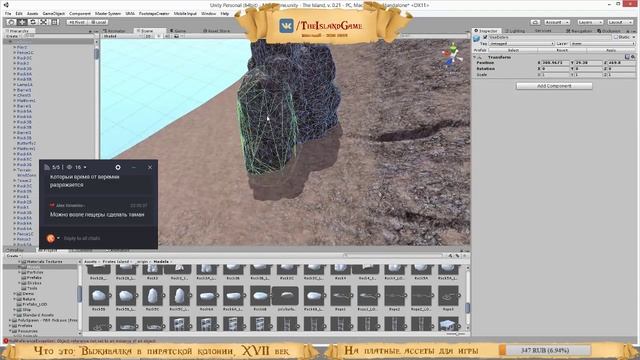Expand the Standard Assets folder

15,315
